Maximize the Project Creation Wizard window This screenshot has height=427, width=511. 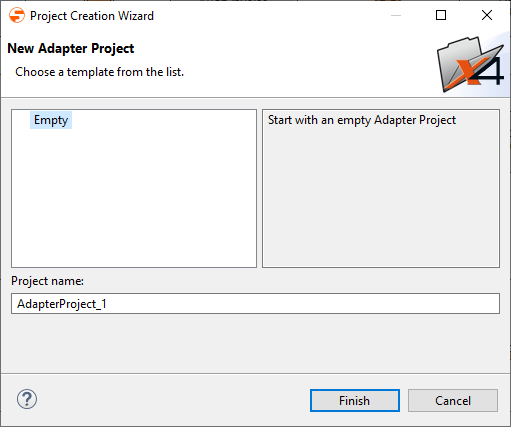point(441,15)
